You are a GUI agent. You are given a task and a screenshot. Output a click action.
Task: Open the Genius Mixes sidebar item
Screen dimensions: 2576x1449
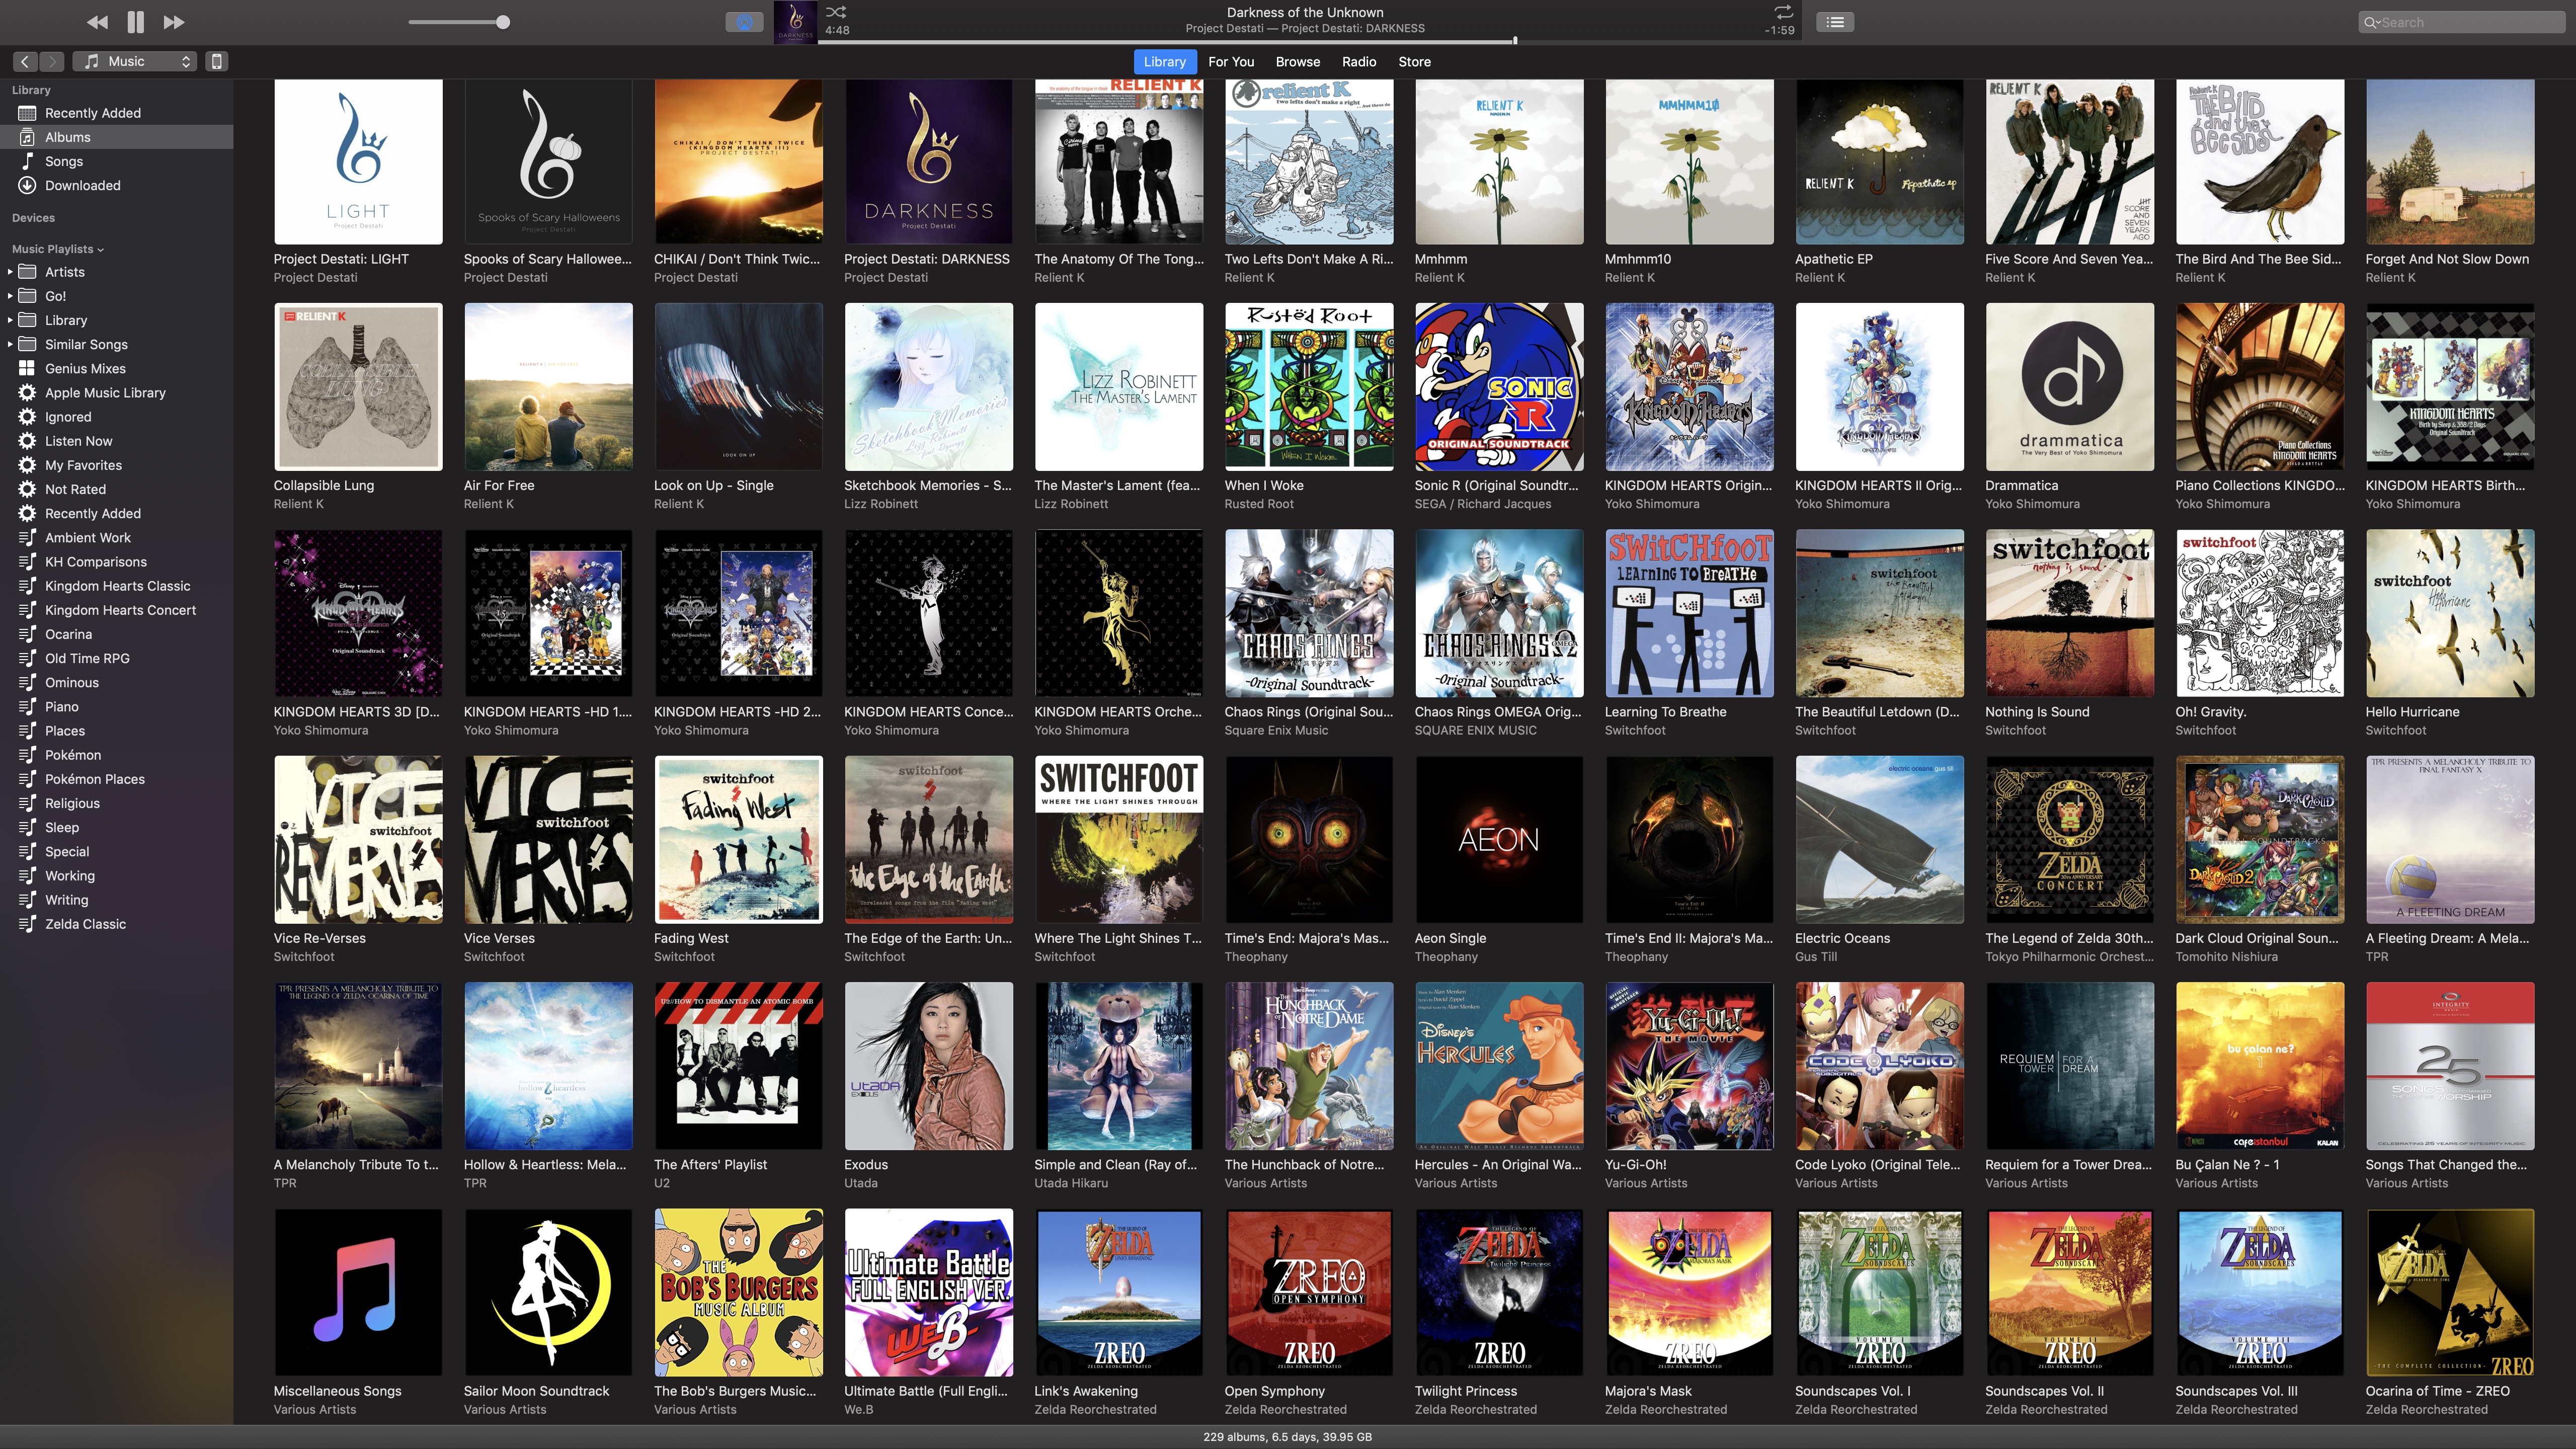click(85, 368)
